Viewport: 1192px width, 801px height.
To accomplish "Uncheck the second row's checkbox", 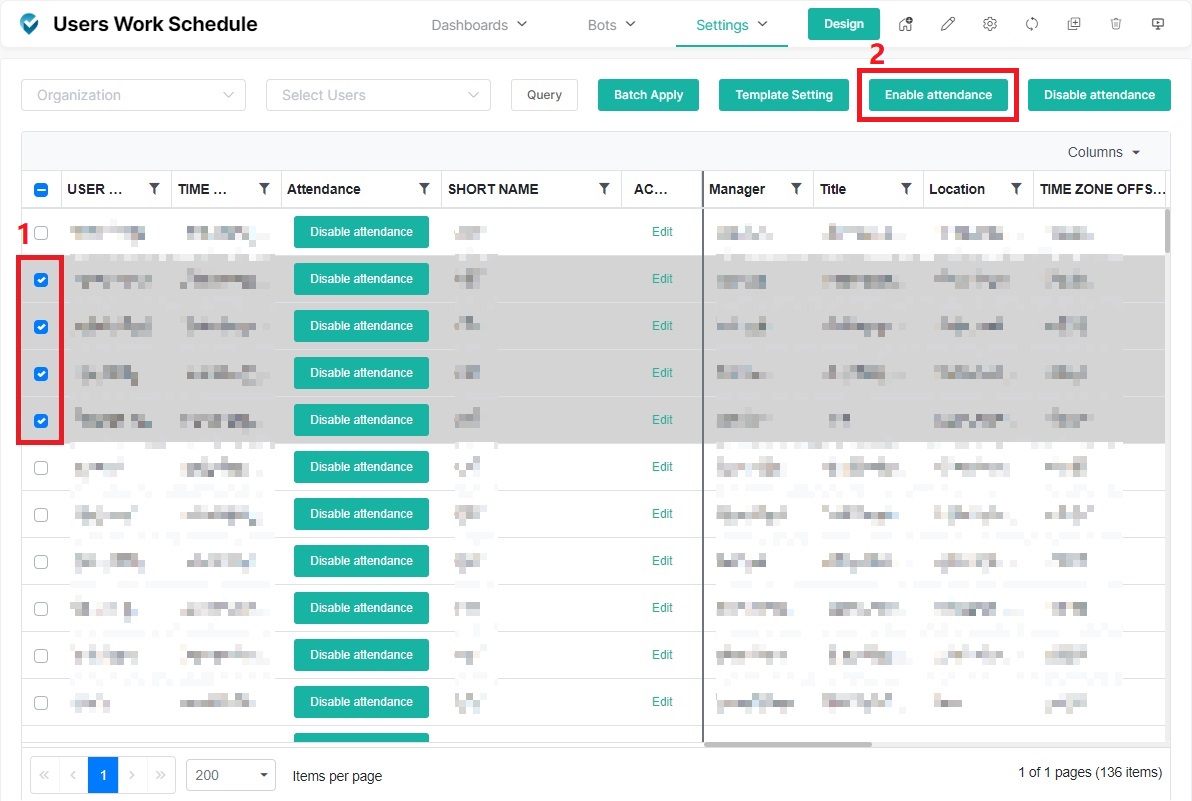I will (41, 280).
